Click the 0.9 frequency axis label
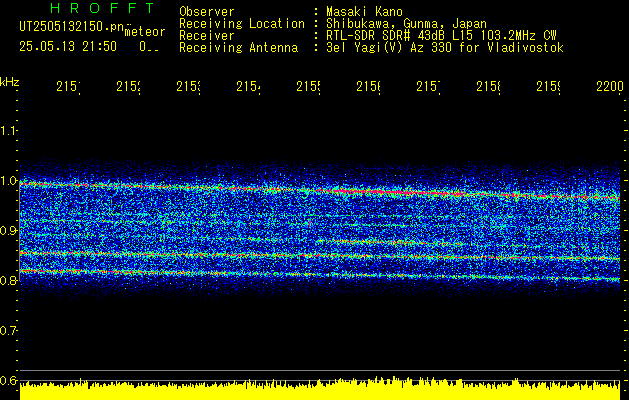Screen dimensions: 629x400 8,231
